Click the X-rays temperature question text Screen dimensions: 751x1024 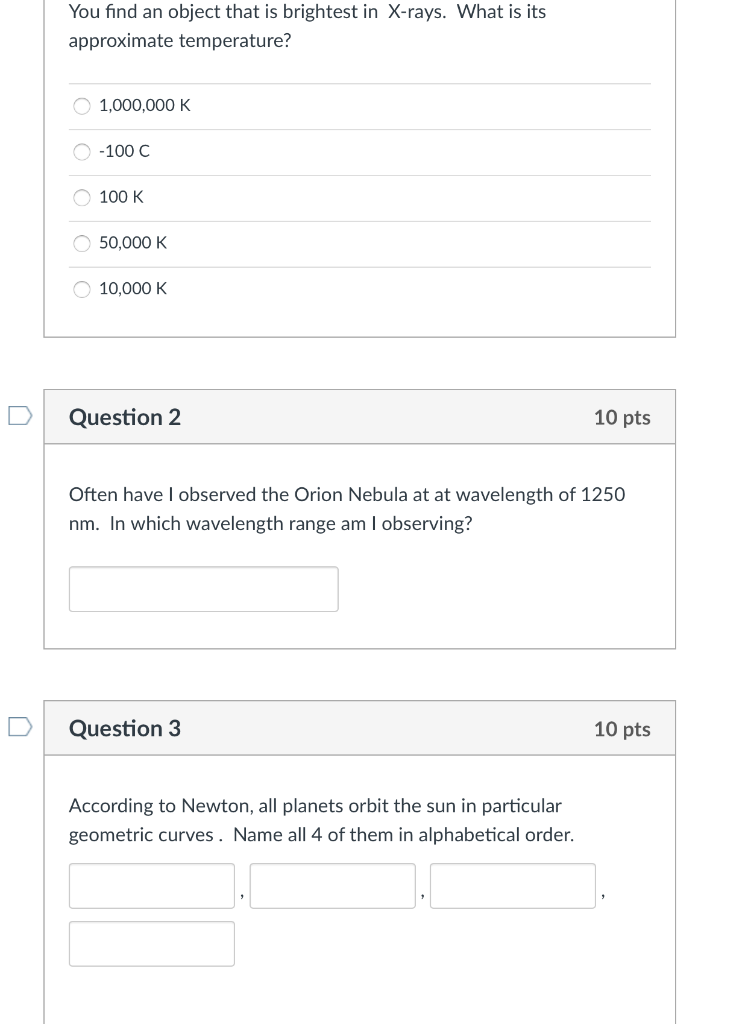[x=307, y=26]
